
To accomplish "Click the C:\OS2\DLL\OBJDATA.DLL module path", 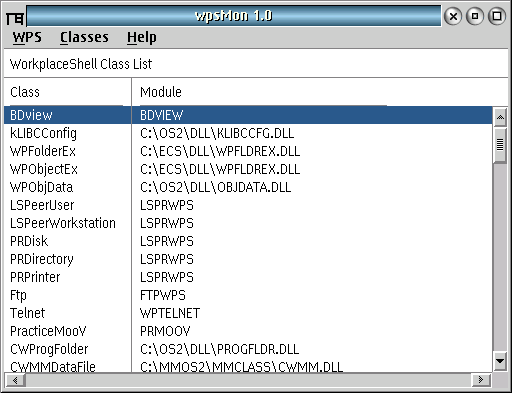I will pos(215,187).
